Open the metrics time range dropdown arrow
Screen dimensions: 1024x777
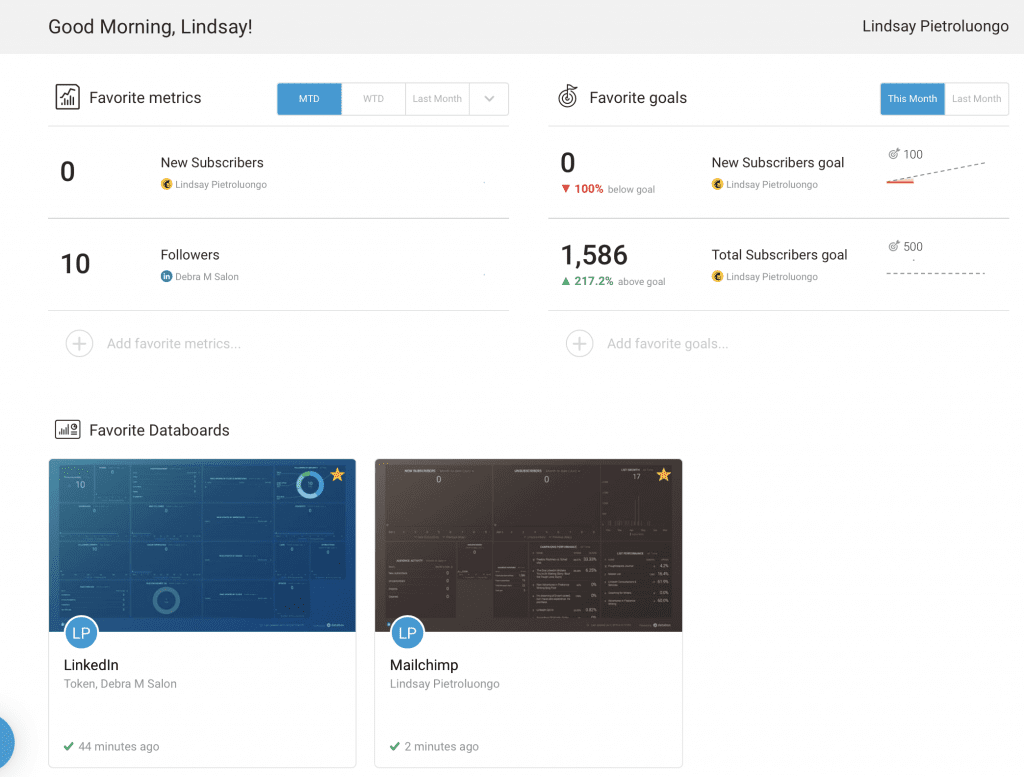[489, 99]
